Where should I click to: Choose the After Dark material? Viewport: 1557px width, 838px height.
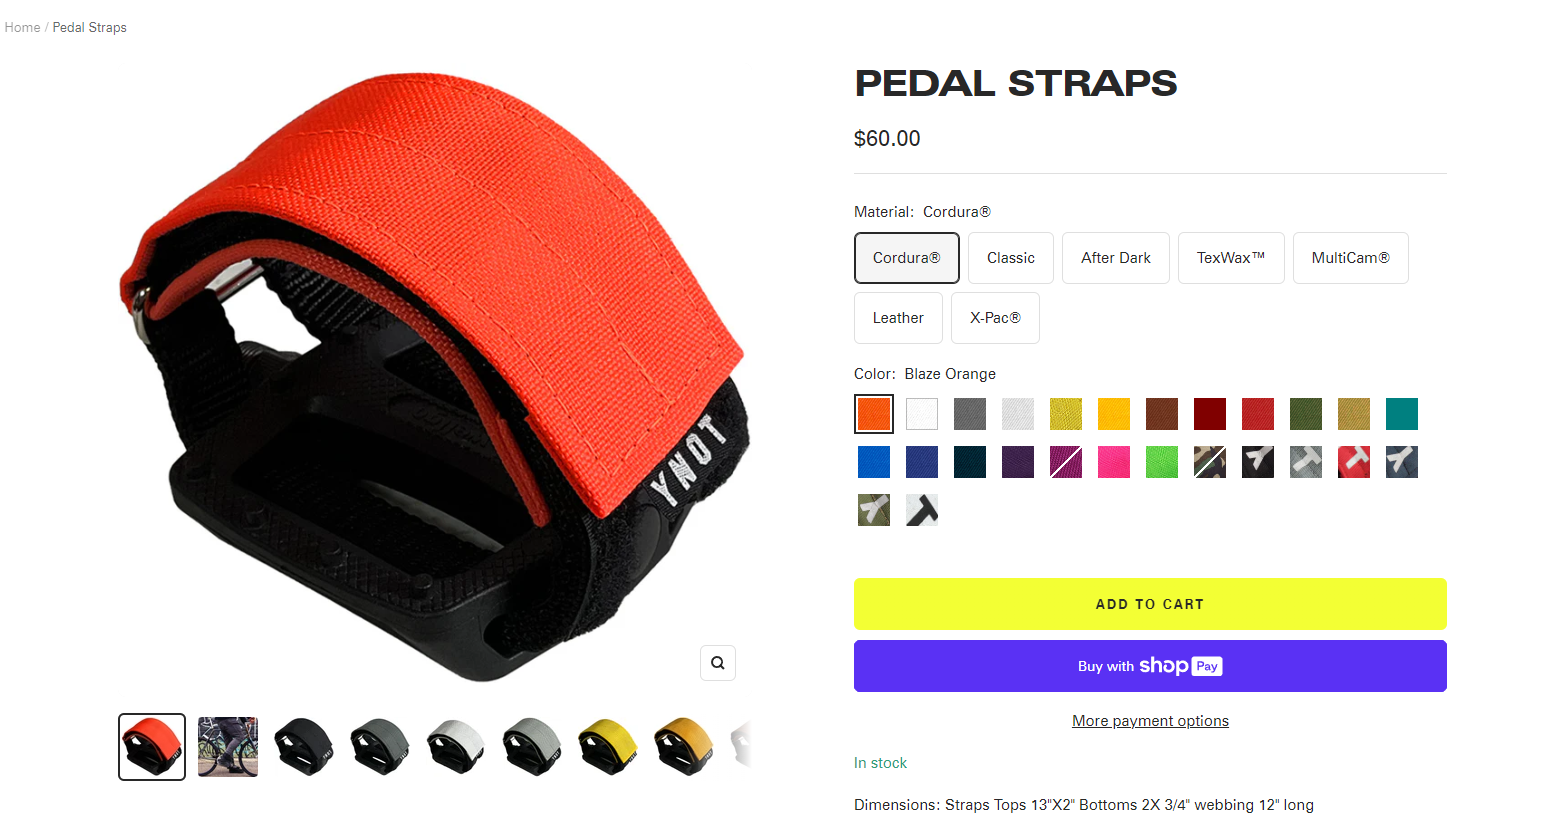pyautogui.click(x=1116, y=258)
